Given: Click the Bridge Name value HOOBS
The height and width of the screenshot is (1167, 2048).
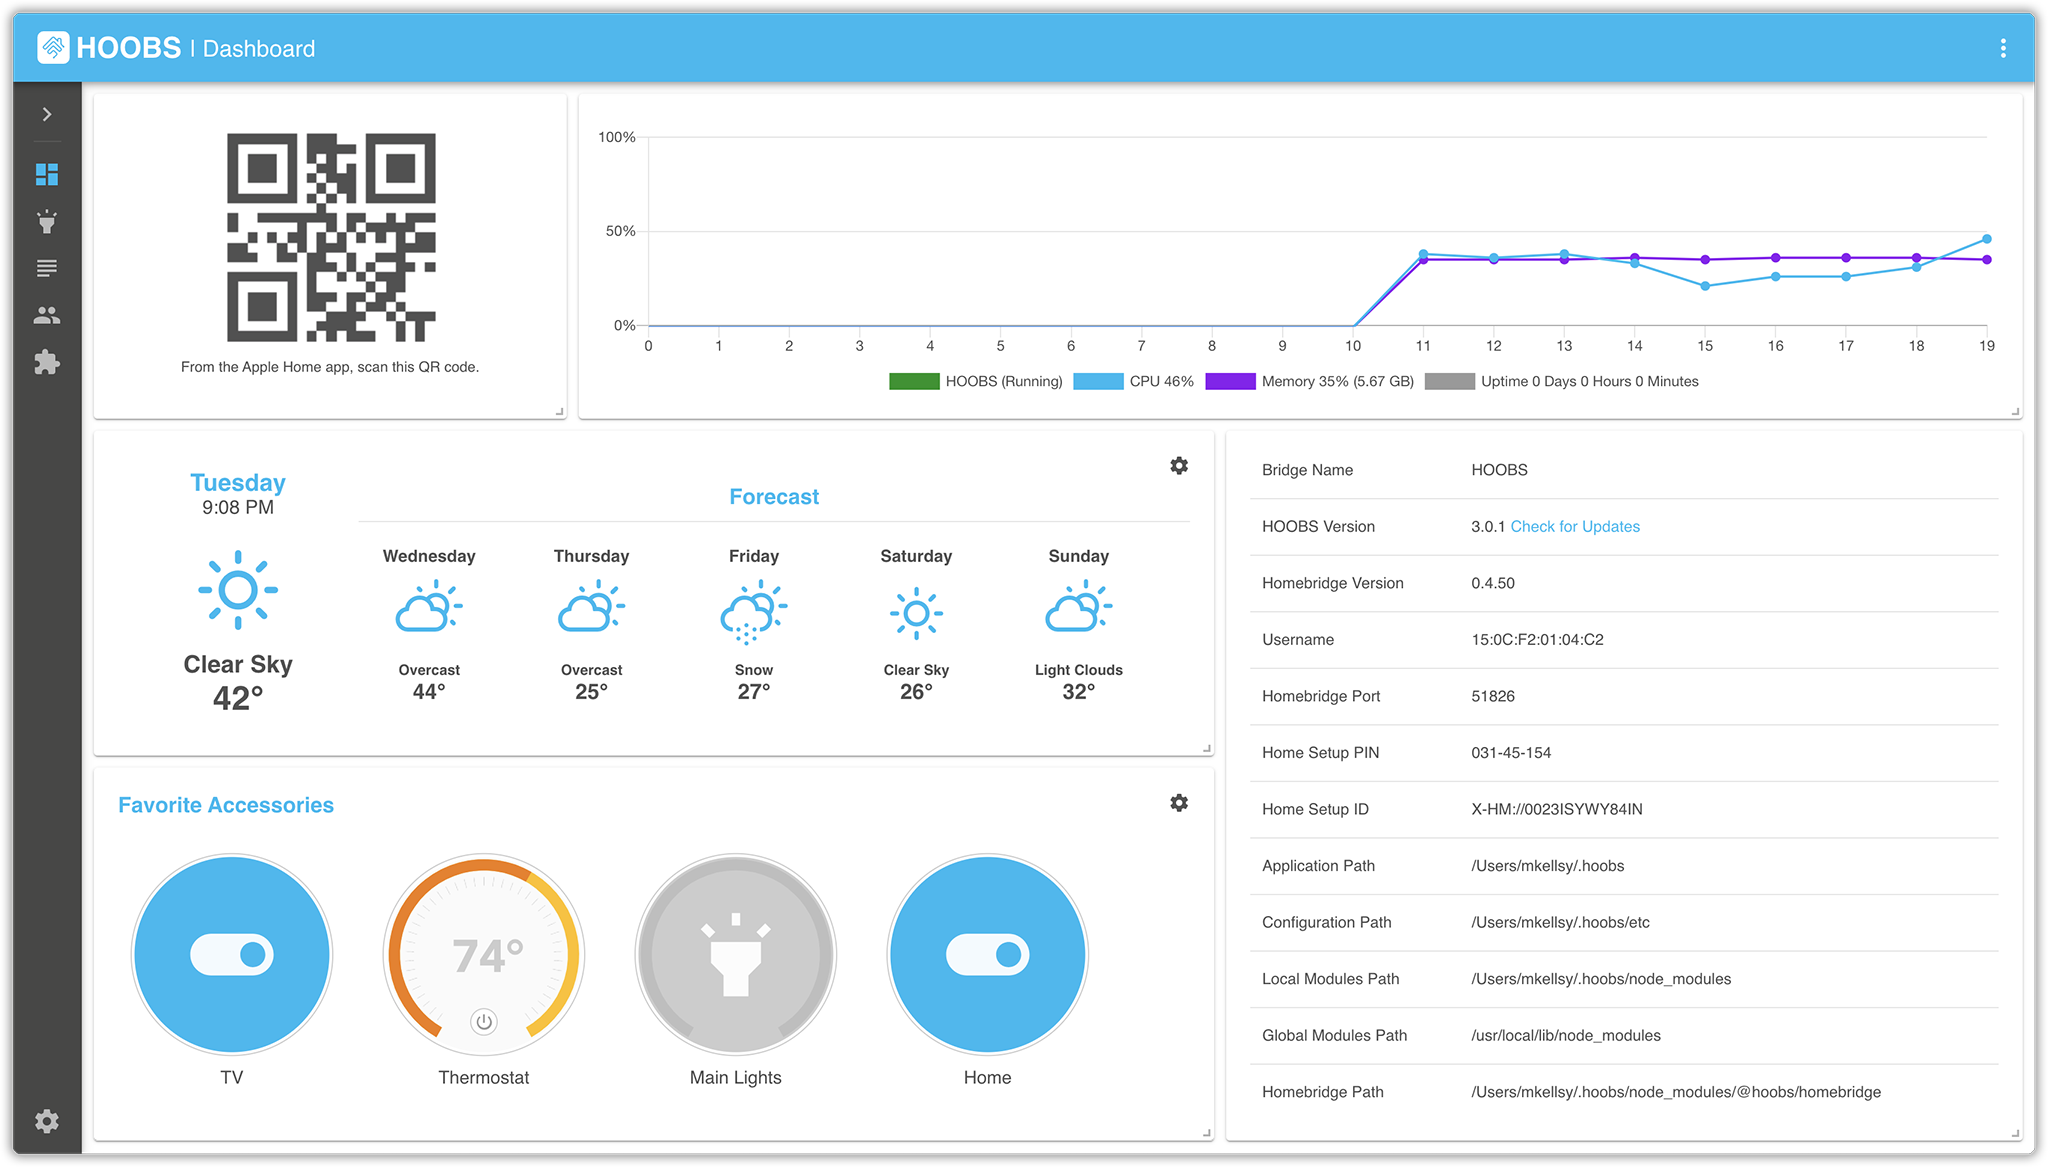Looking at the screenshot, I should [x=1499, y=470].
